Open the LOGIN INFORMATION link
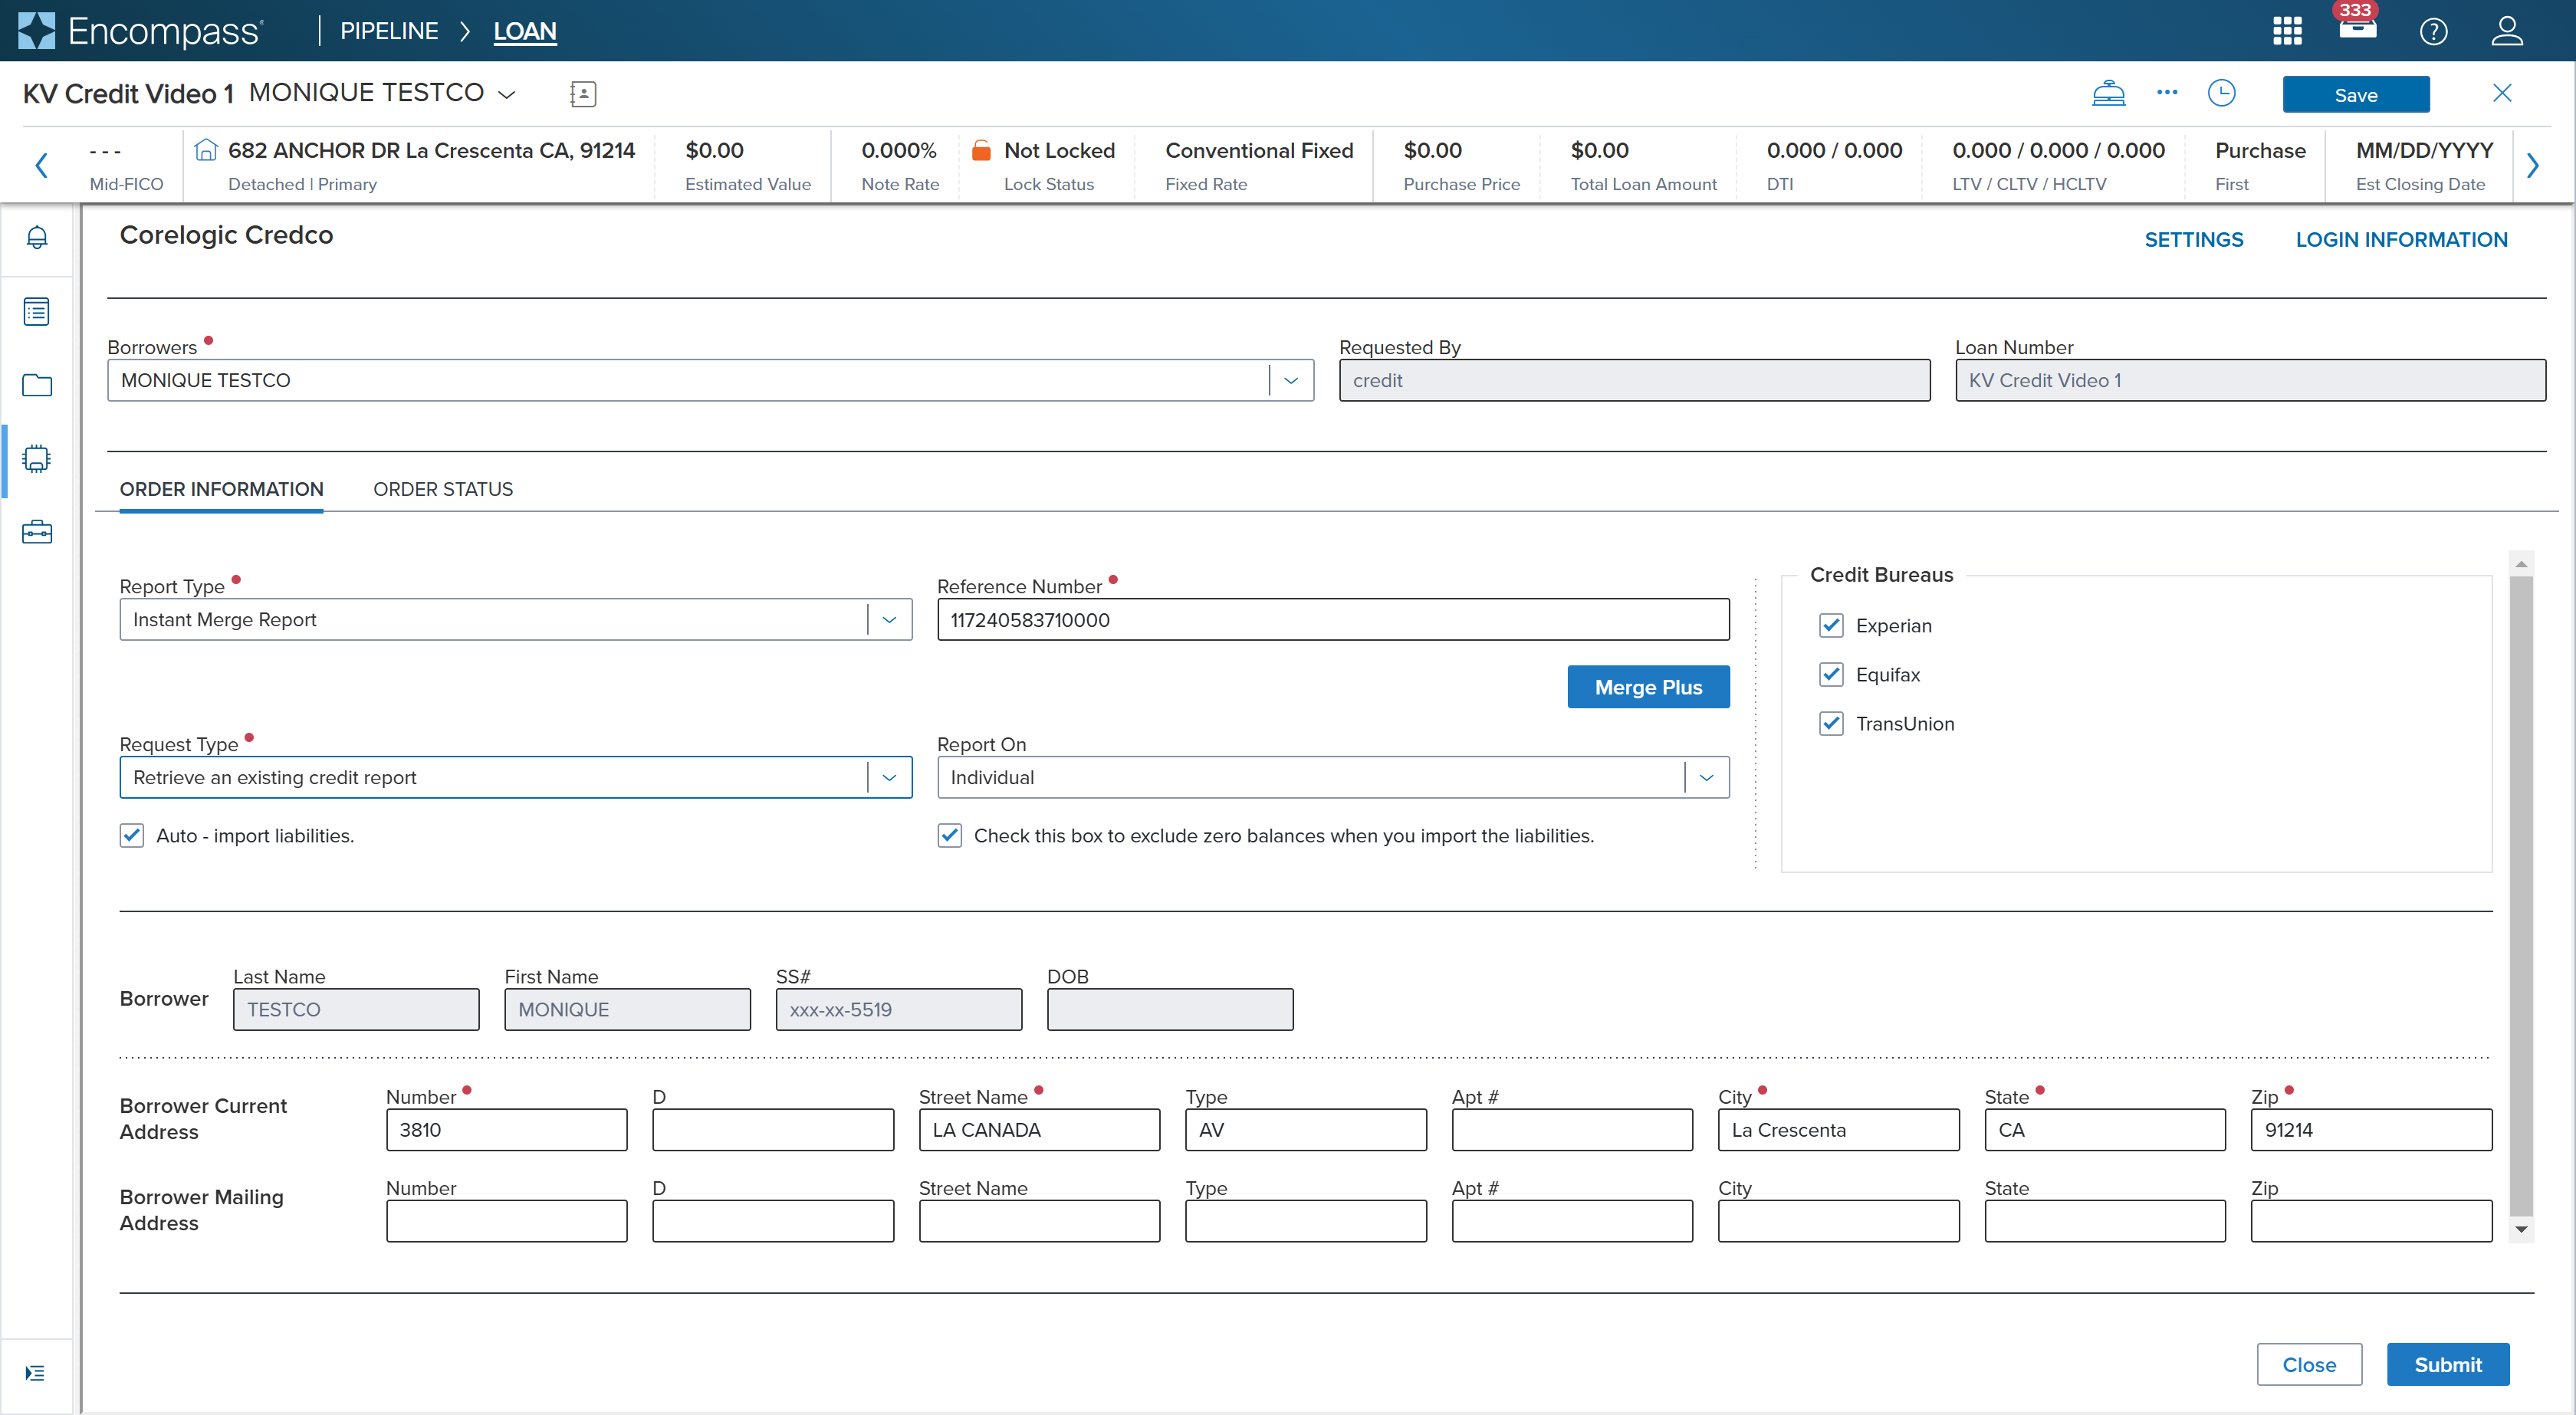Viewport: 2576px width, 1415px height. (x=2401, y=240)
